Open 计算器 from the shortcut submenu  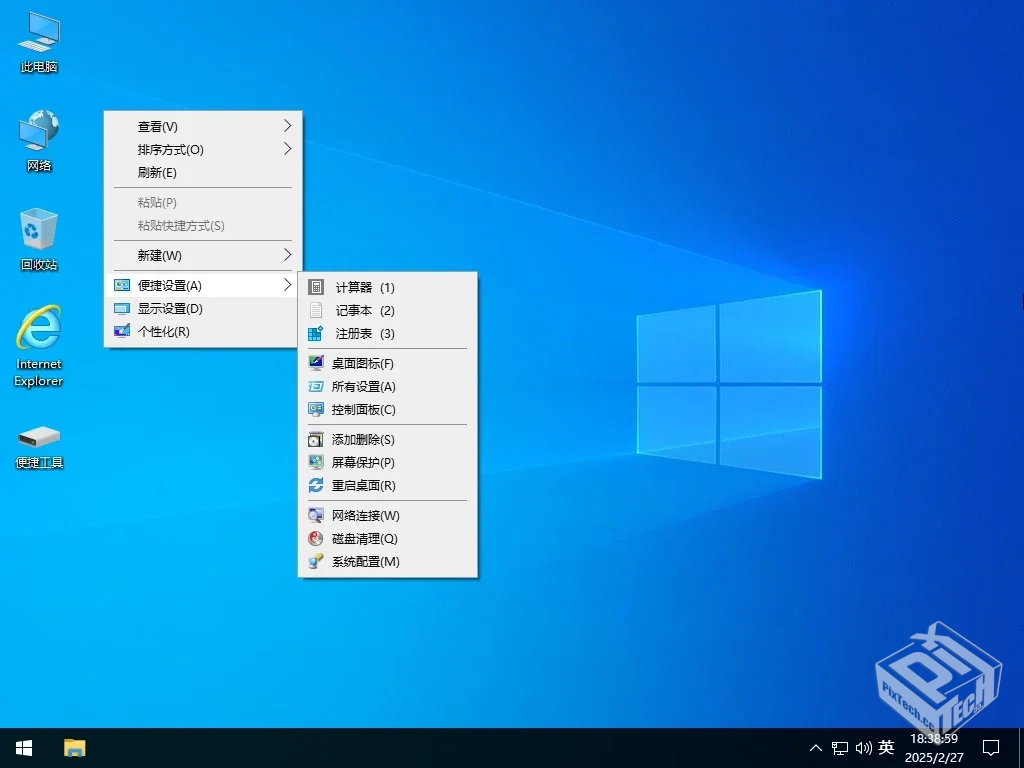point(358,287)
